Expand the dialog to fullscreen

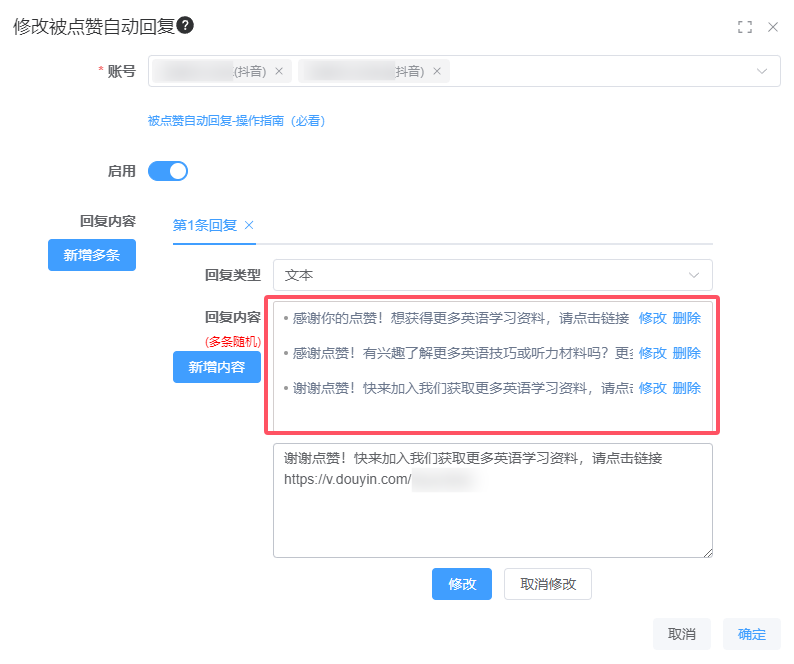[x=744, y=27]
